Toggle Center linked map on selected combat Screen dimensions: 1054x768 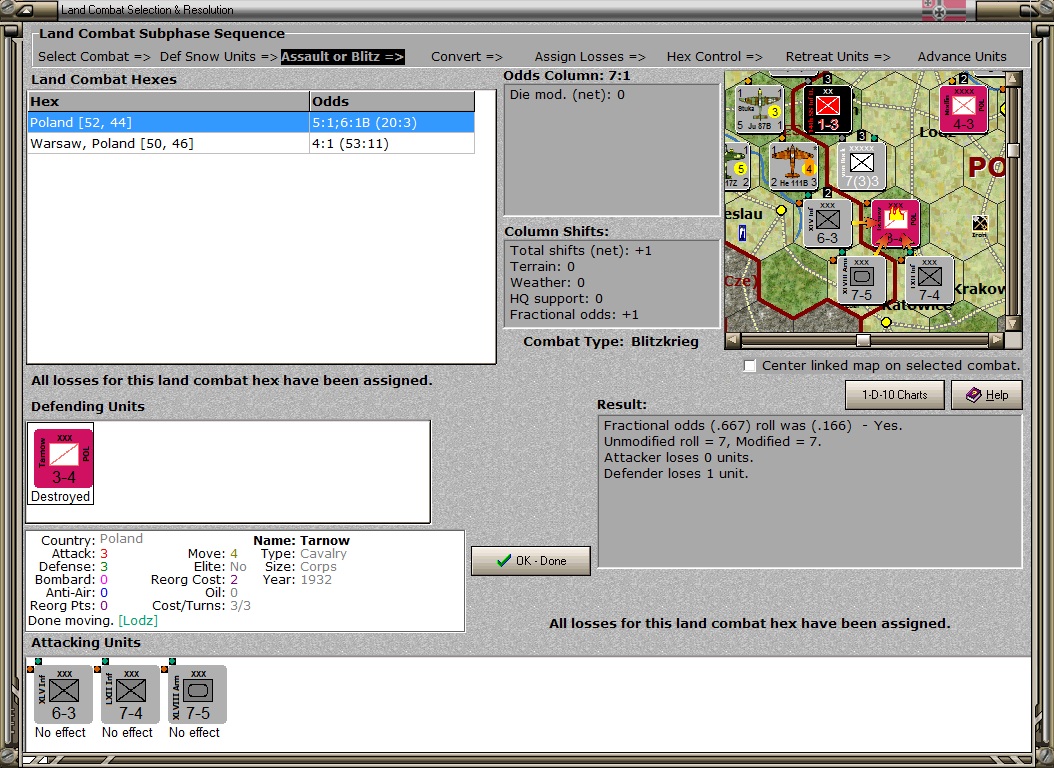(750, 366)
